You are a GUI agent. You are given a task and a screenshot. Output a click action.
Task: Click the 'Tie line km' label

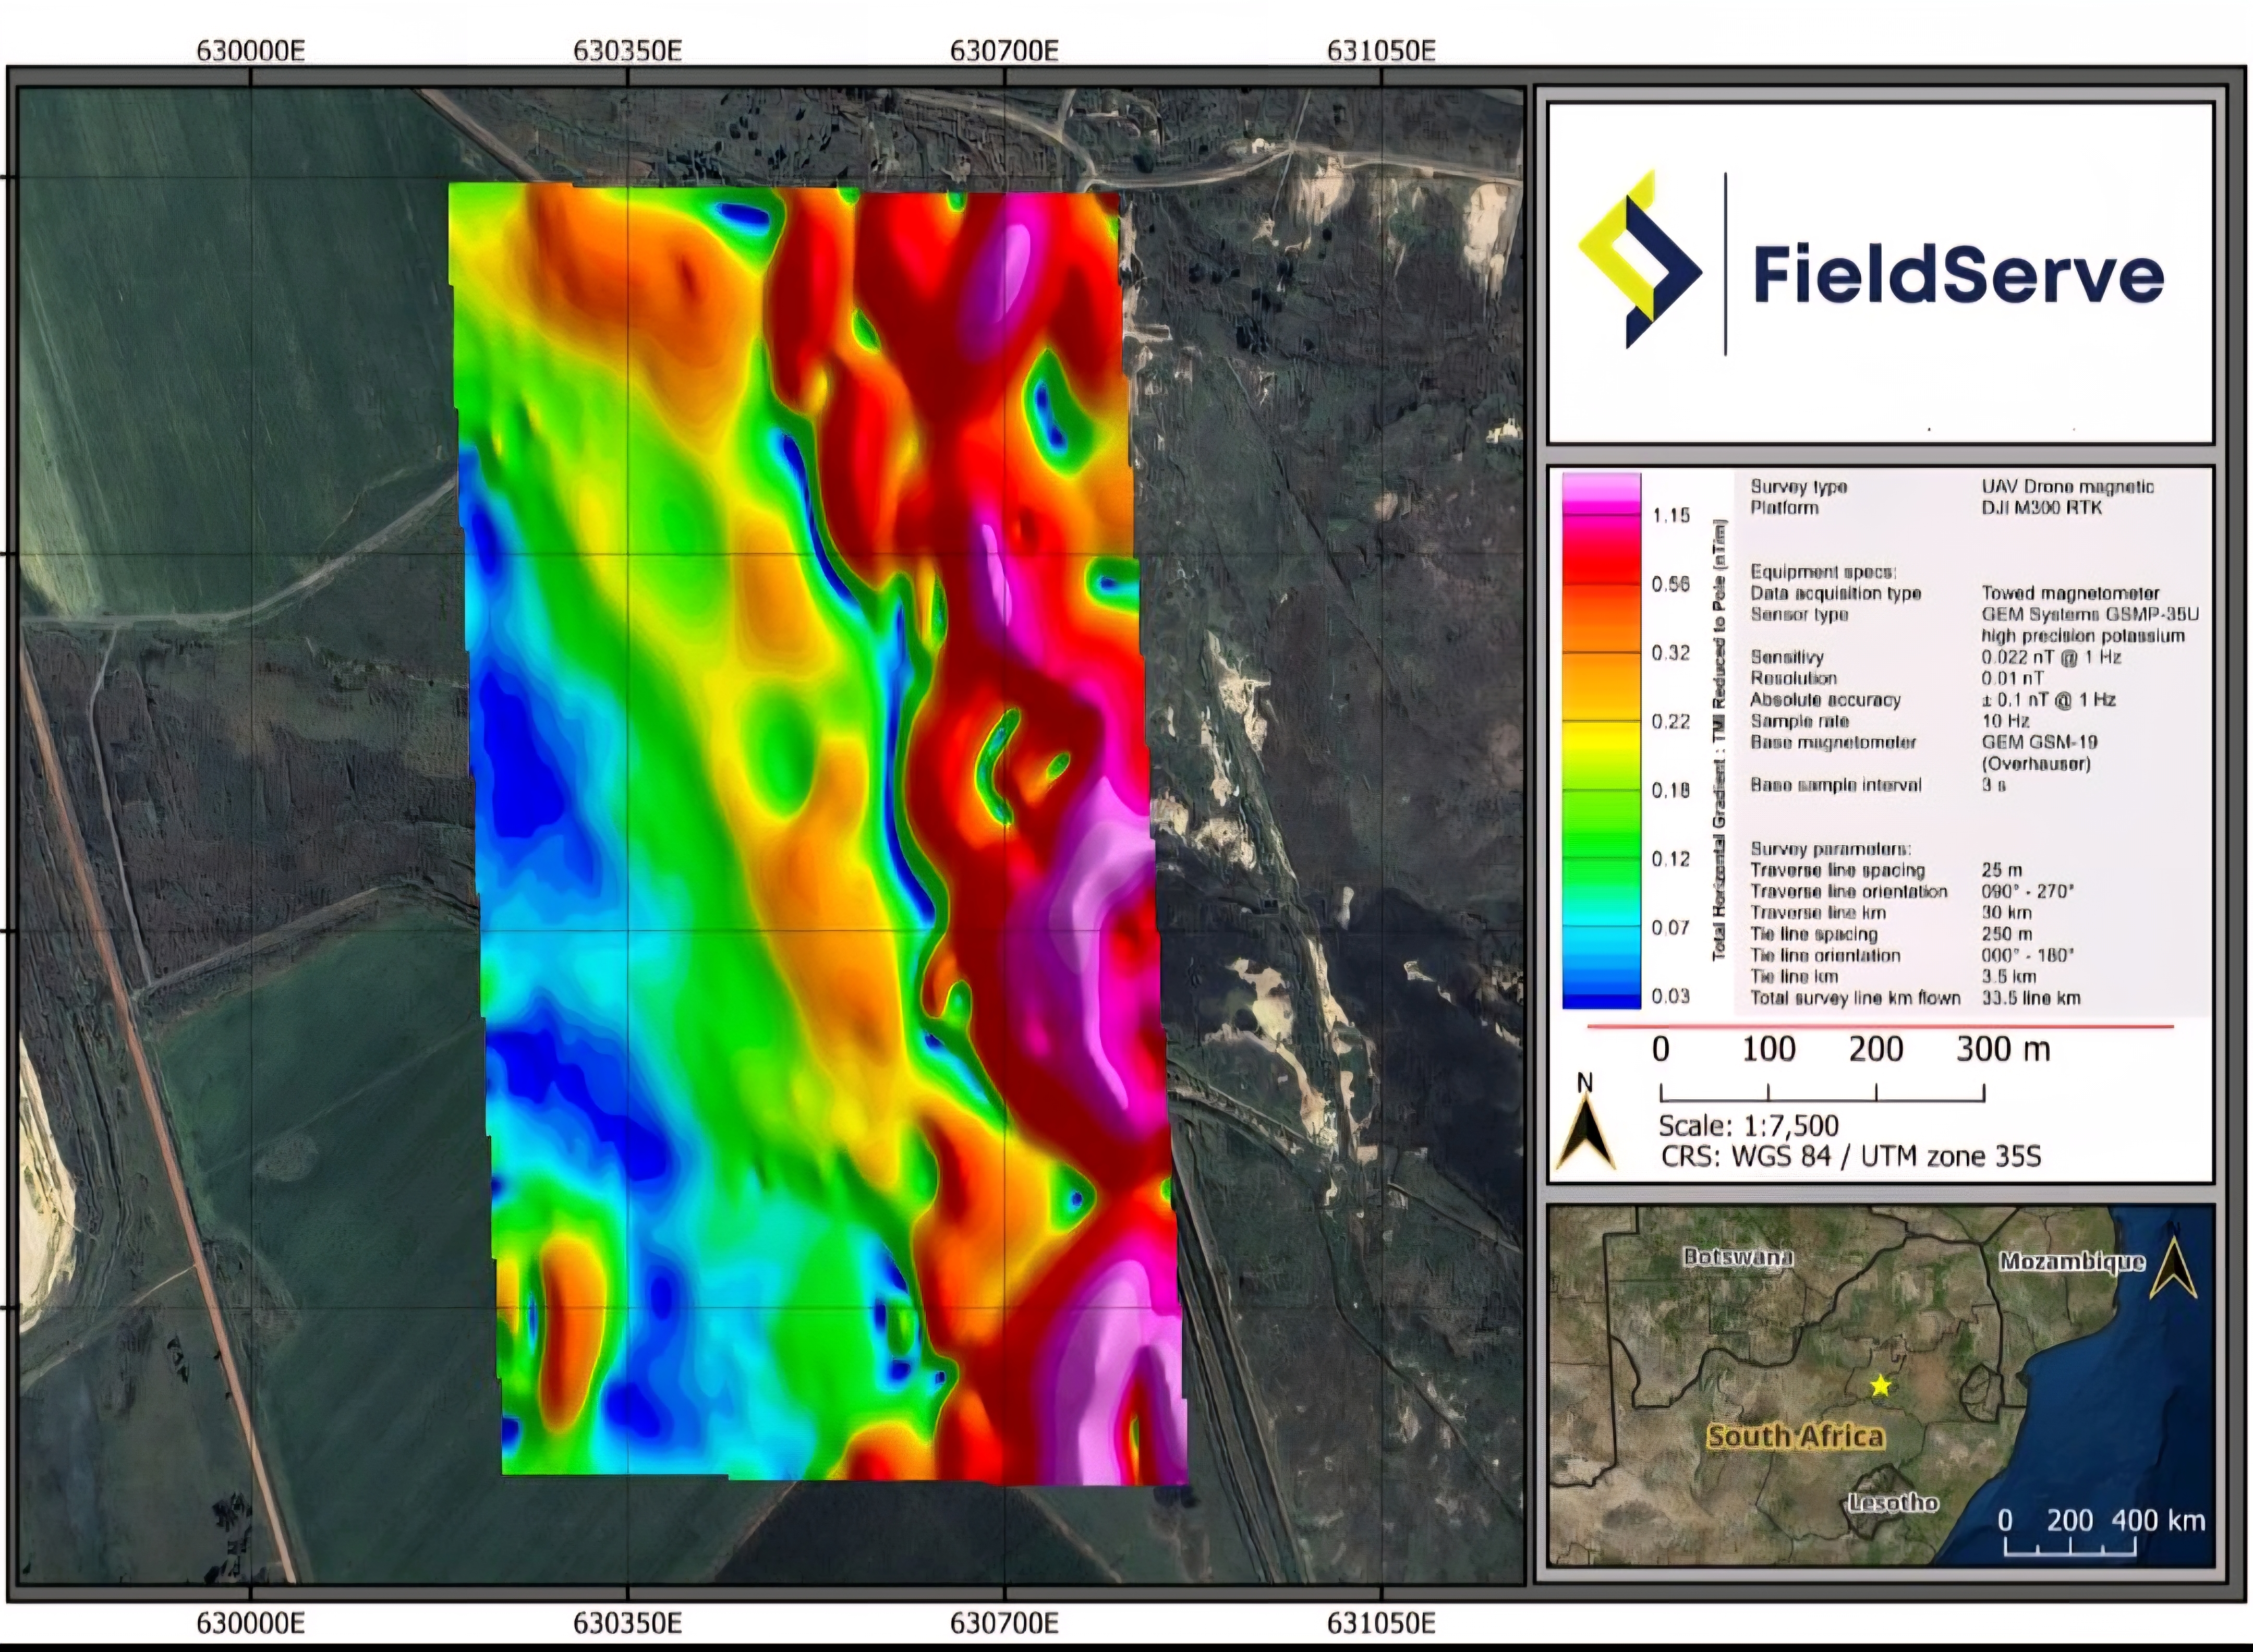tap(1794, 976)
